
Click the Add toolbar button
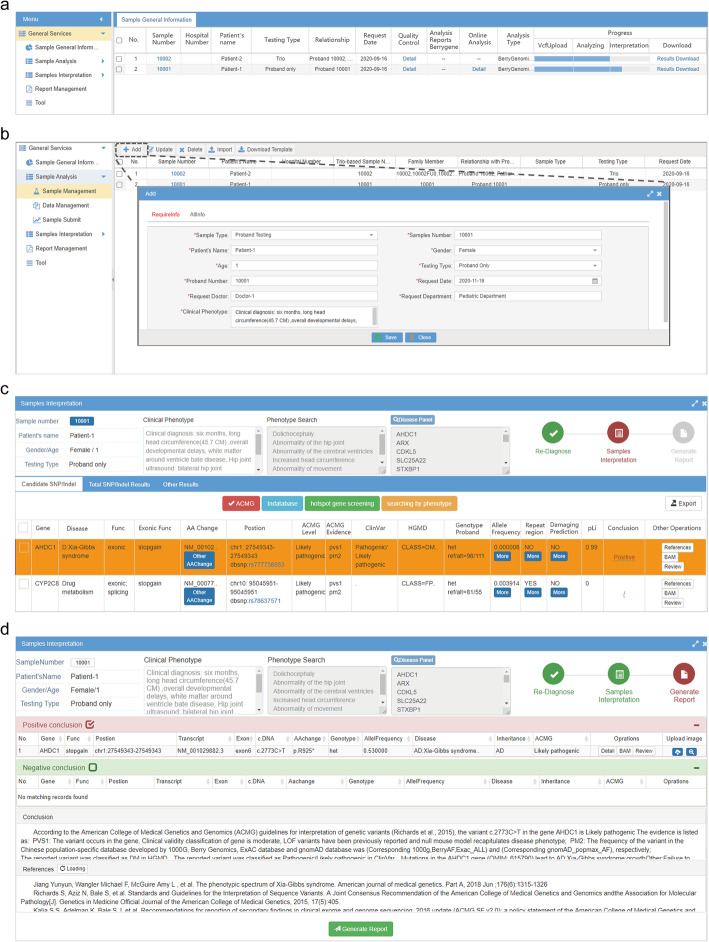point(130,149)
